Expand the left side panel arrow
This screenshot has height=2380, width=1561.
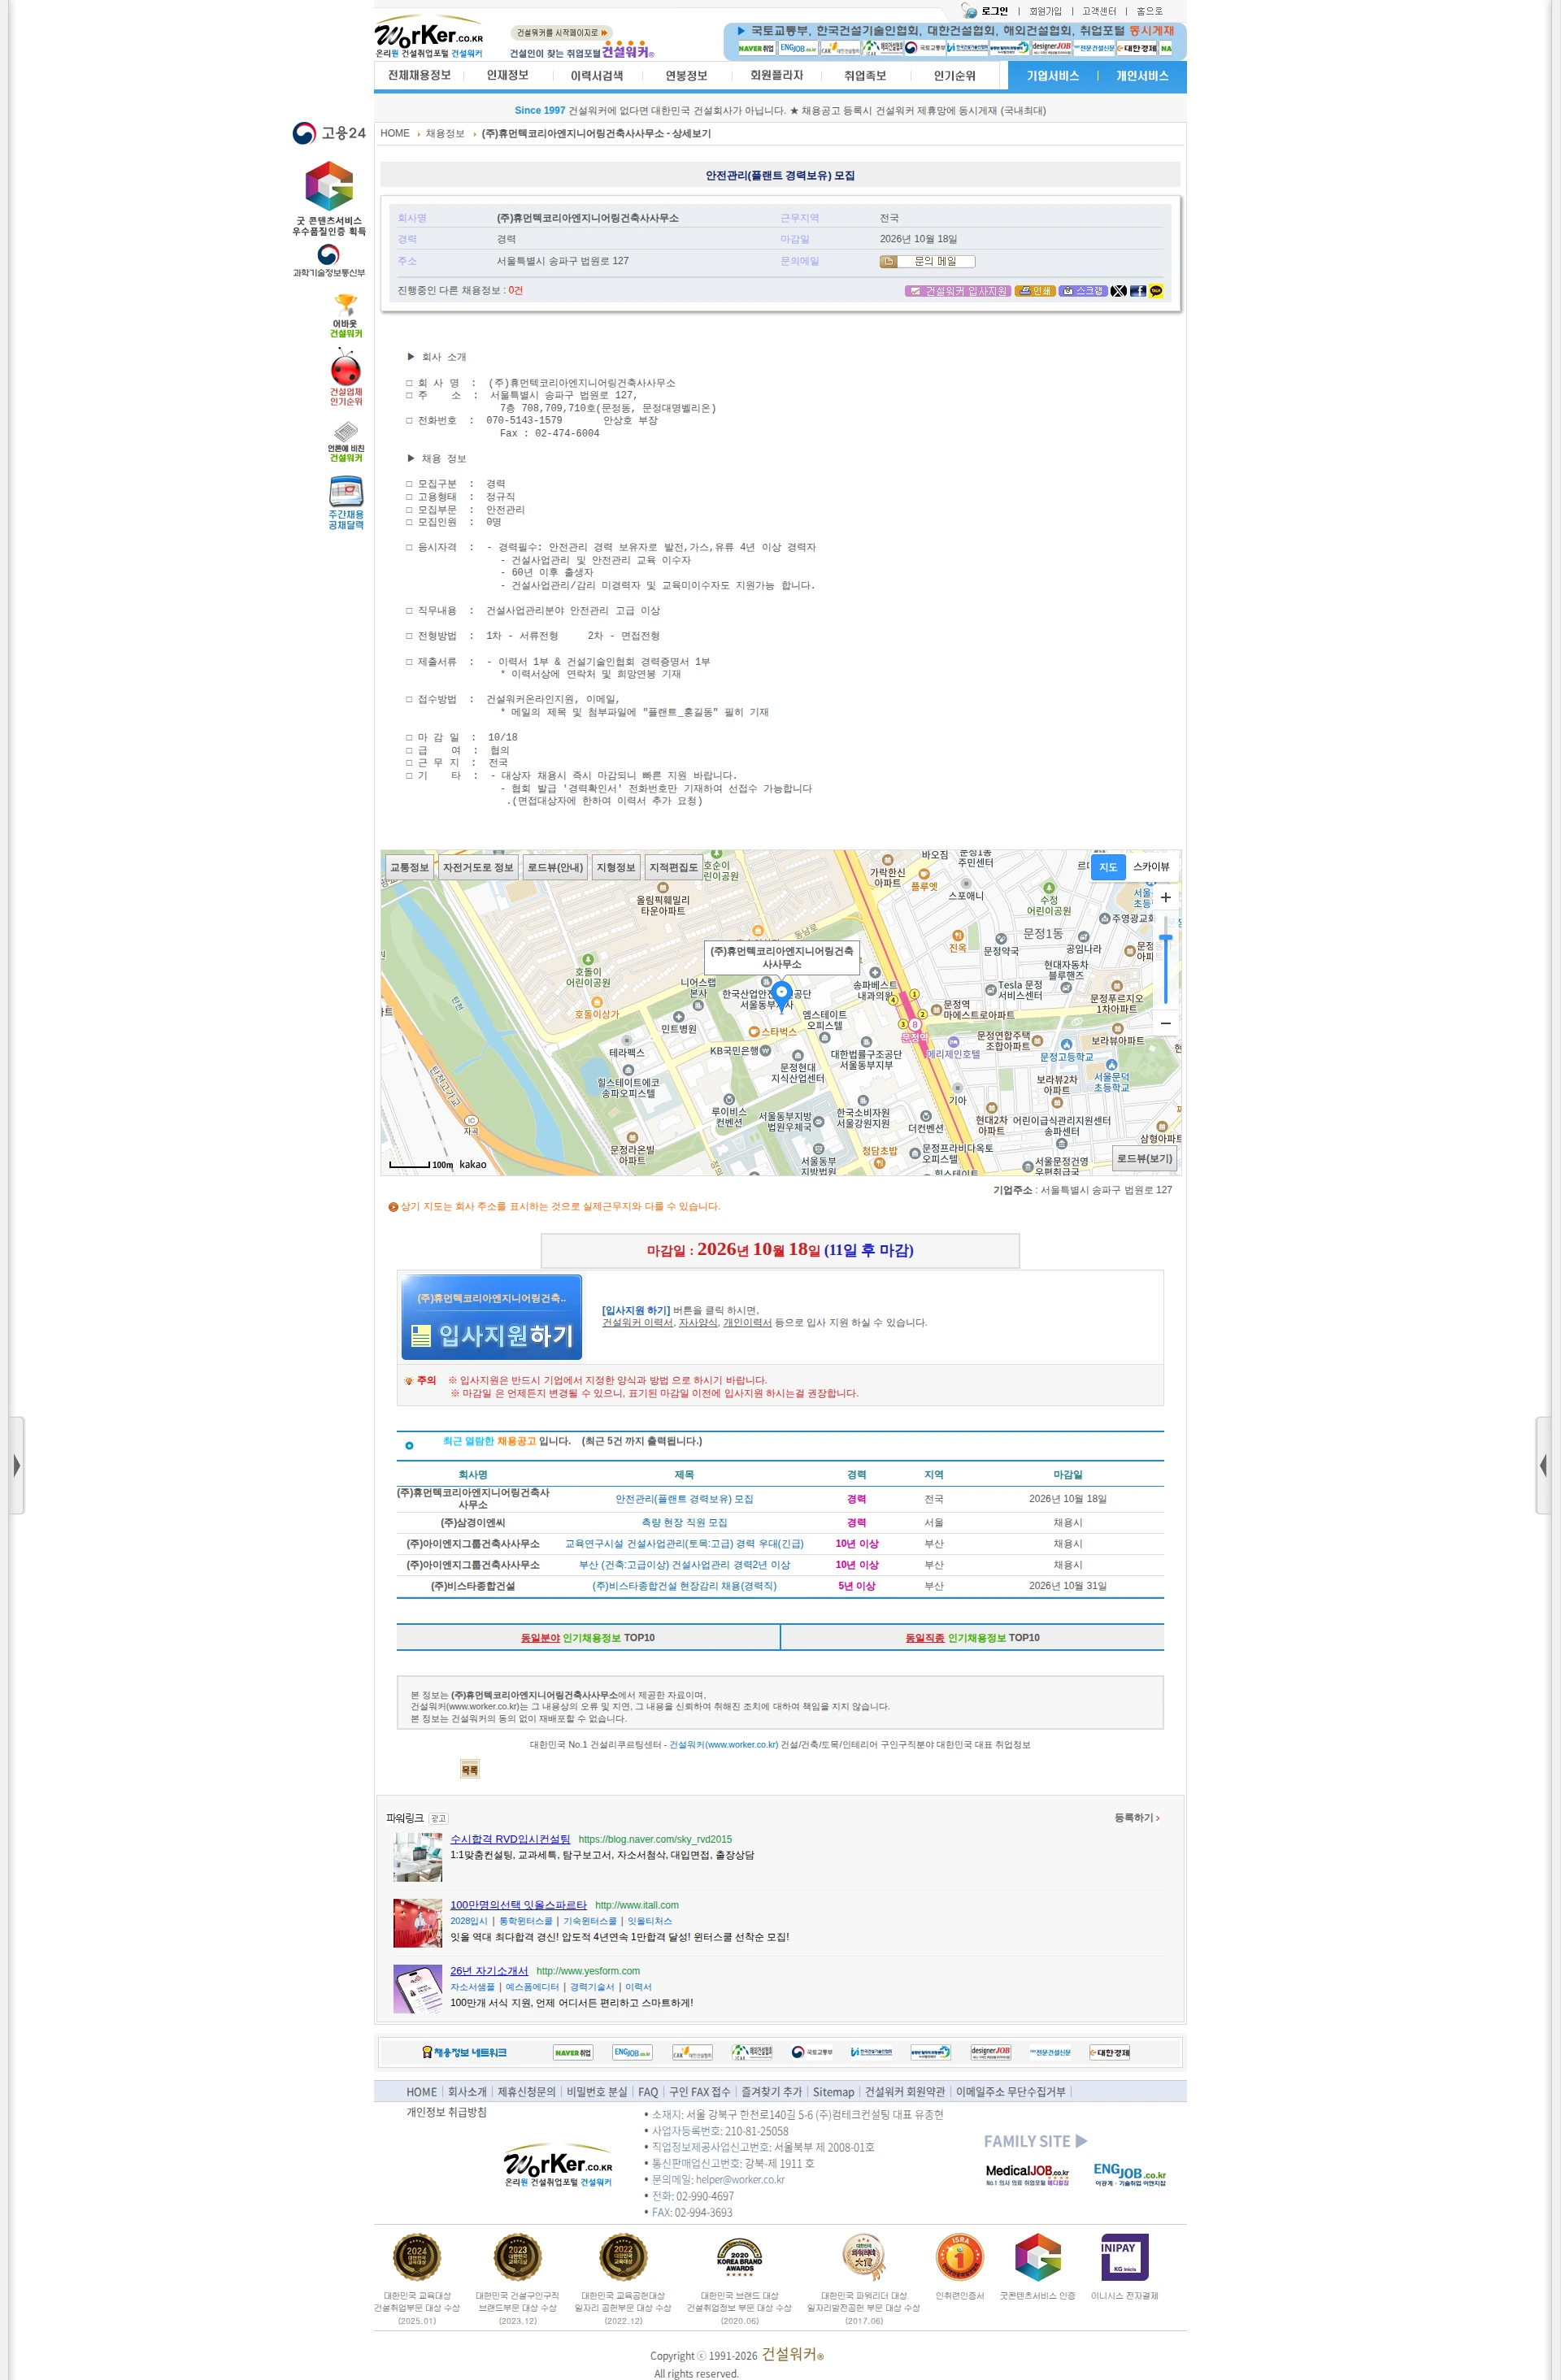pos(17,1466)
